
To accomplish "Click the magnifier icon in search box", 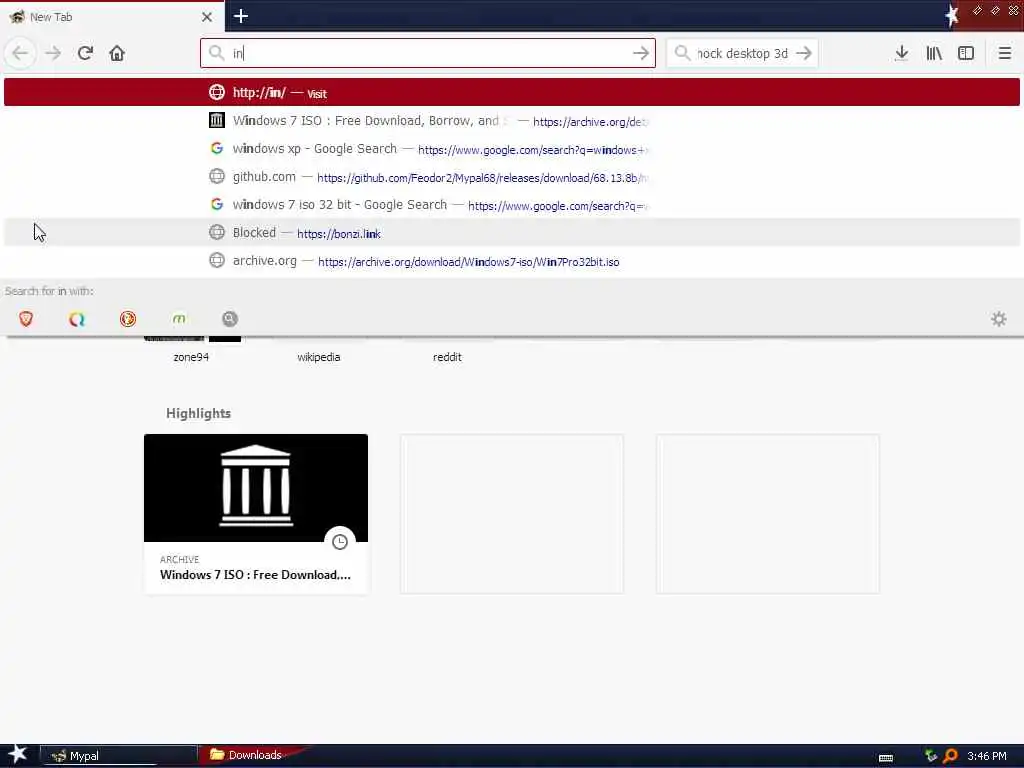I will 682,53.
